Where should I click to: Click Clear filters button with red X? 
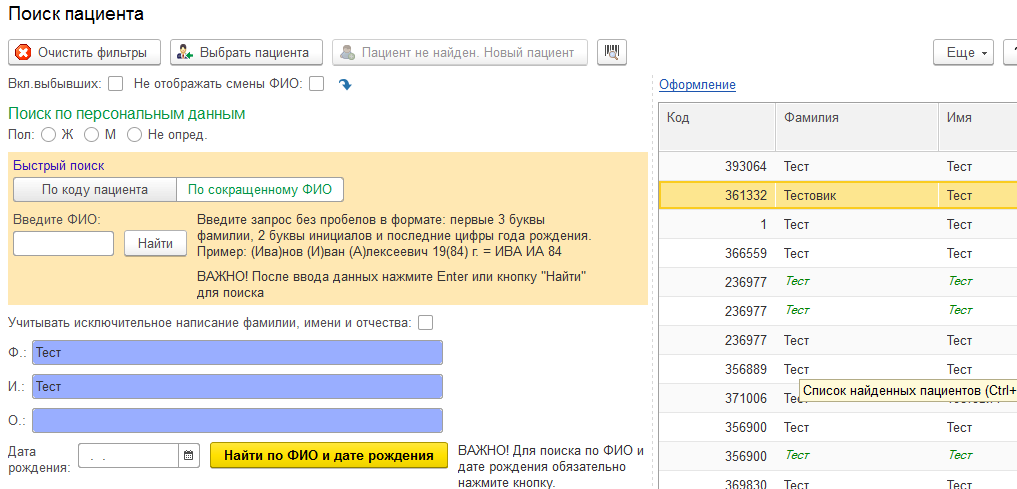[83, 52]
